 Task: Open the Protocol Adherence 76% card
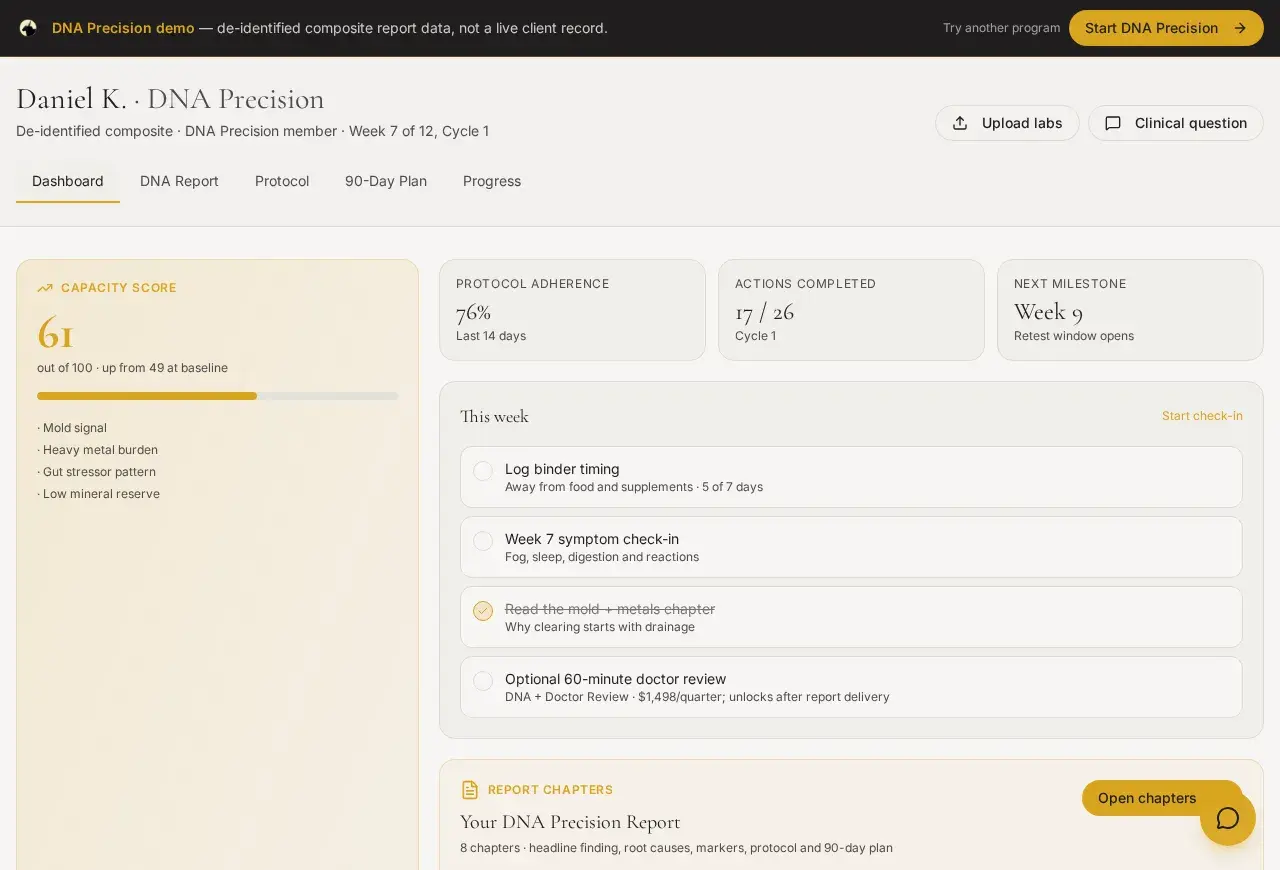point(572,310)
